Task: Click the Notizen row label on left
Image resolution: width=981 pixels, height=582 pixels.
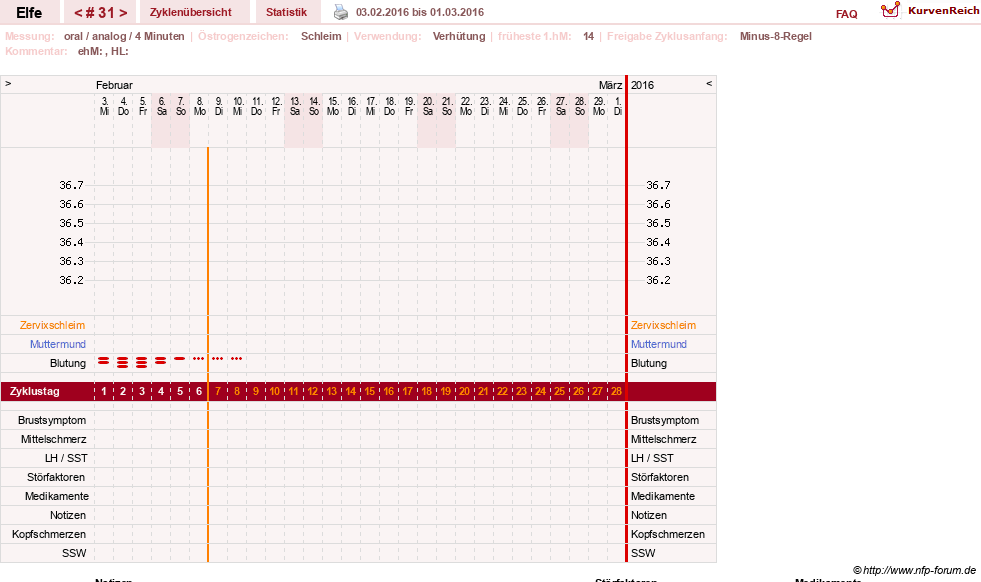Action: tap(68, 515)
